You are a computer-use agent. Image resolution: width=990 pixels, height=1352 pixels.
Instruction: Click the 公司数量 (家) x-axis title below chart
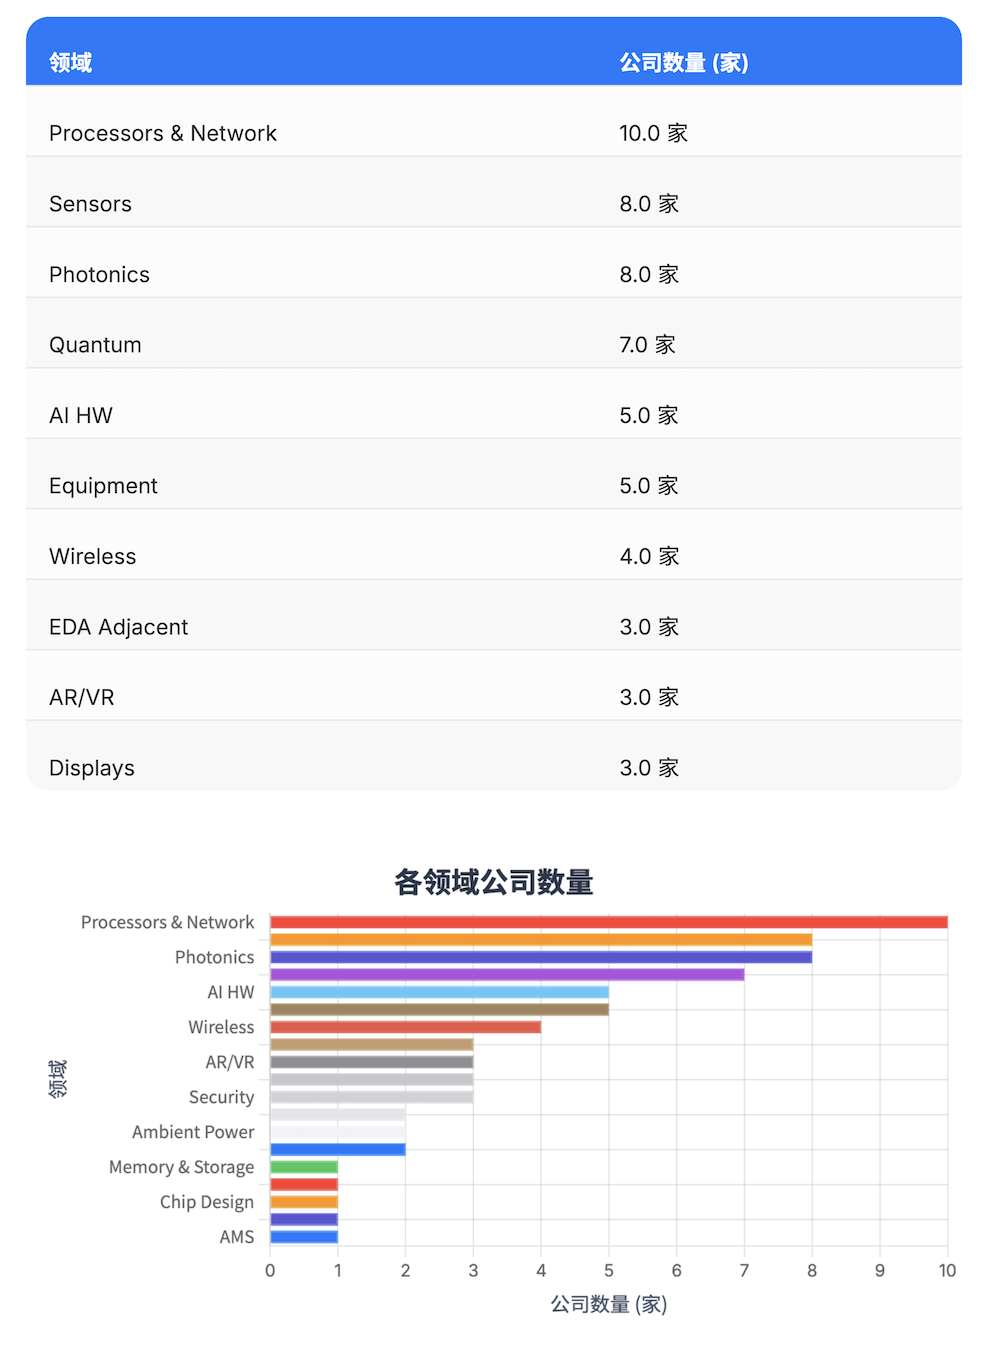[x=609, y=1304]
